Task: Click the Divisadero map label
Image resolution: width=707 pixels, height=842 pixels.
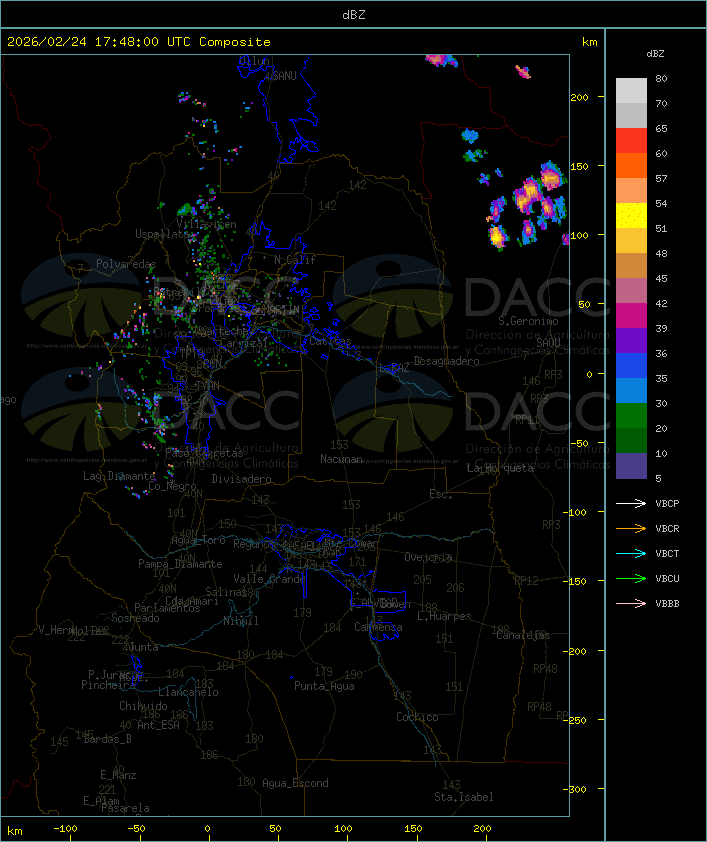Action: 242,479
